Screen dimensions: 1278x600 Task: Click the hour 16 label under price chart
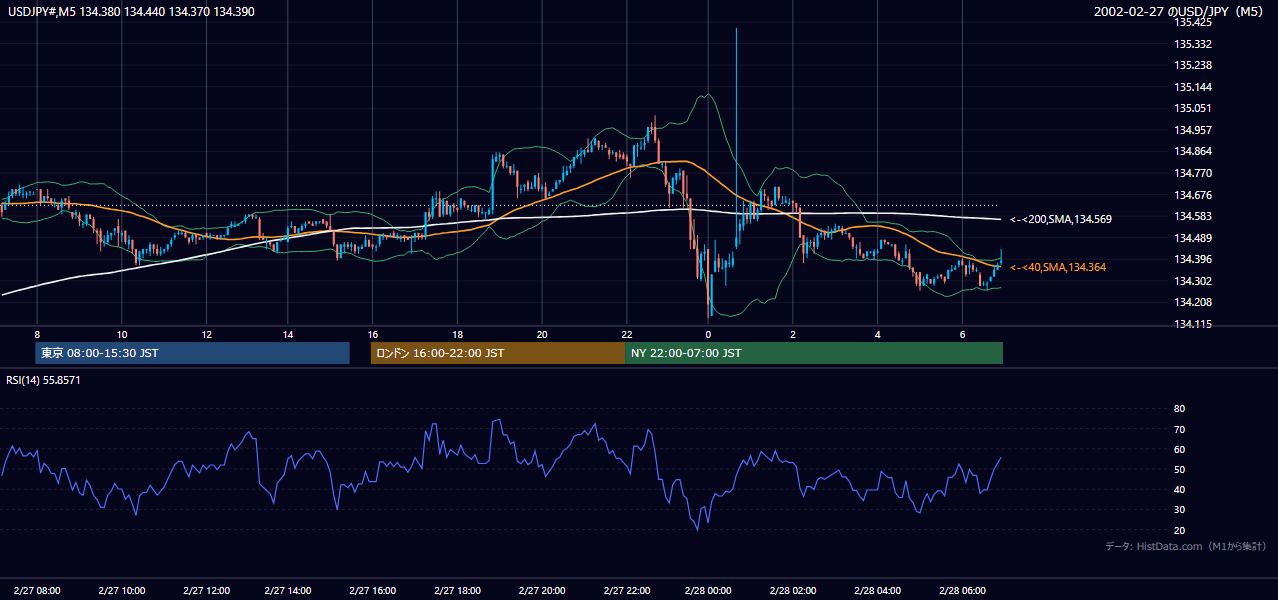(x=373, y=334)
